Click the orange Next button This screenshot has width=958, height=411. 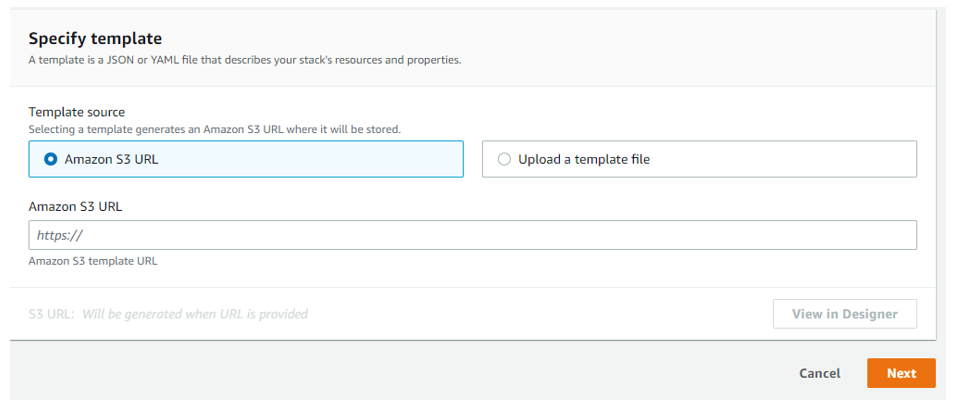(901, 373)
